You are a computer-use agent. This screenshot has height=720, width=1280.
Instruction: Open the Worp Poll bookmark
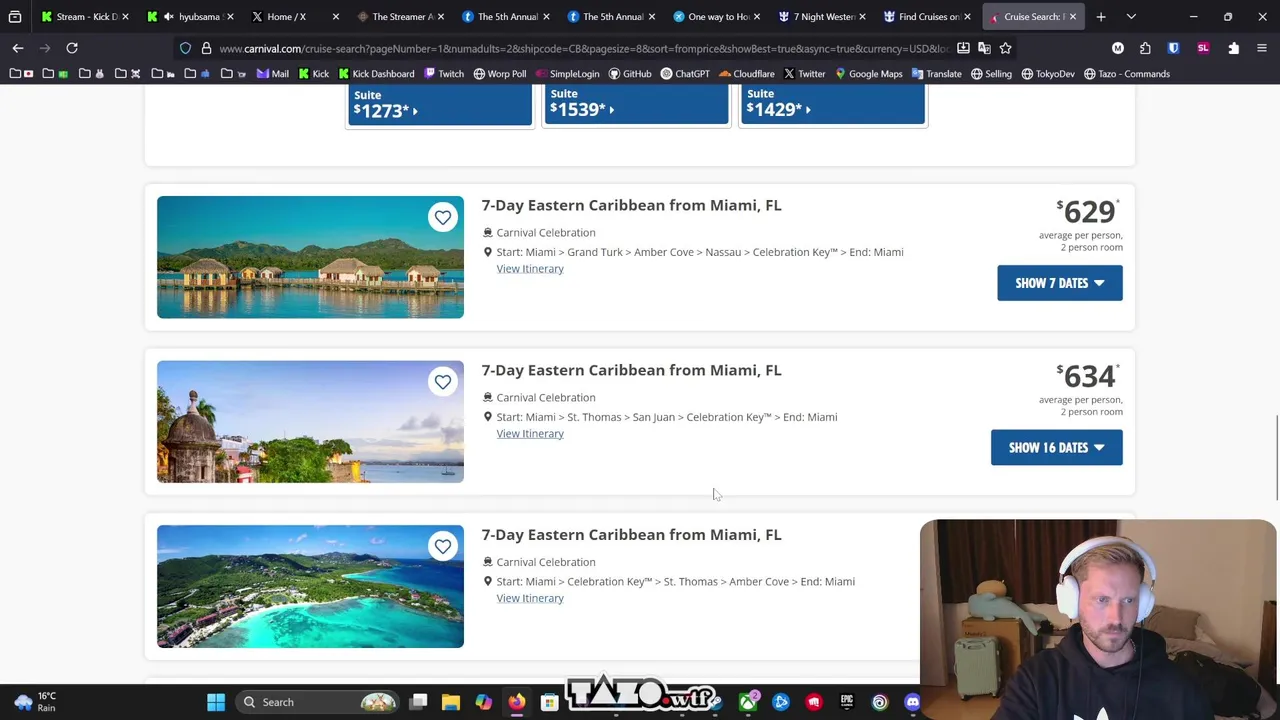(499, 74)
